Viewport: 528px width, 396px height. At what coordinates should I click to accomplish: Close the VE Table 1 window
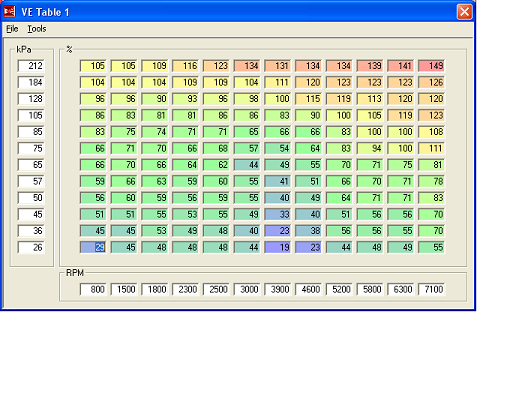464,12
